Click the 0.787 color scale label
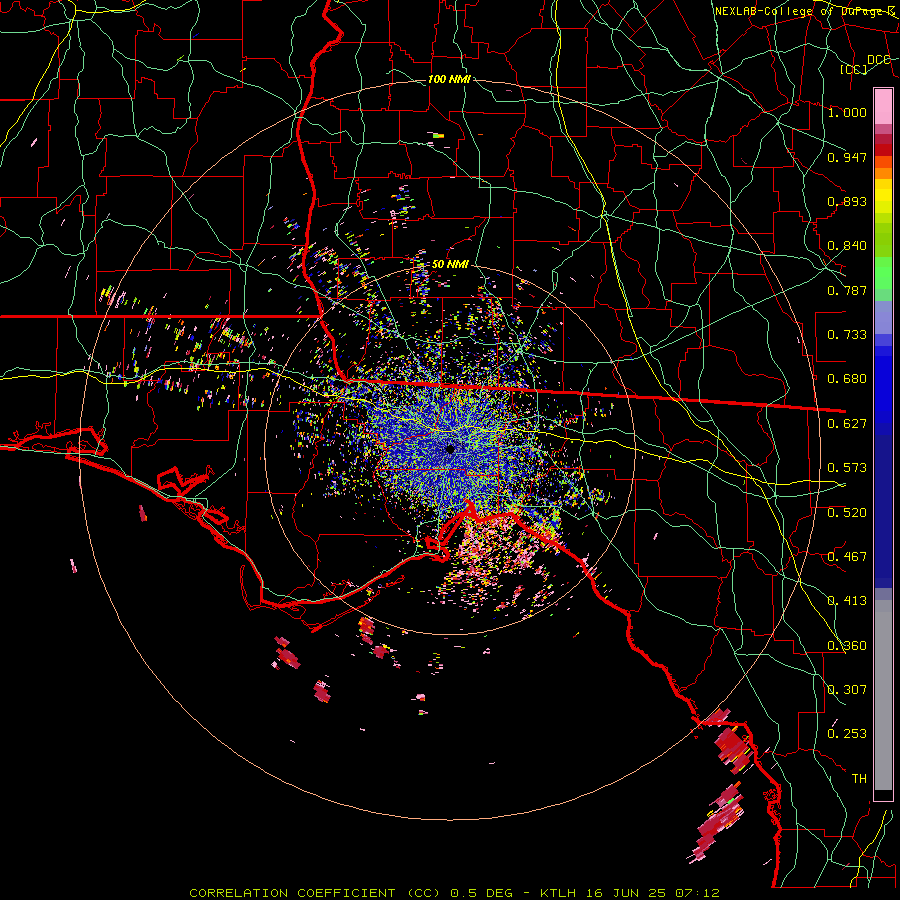The width and height of the screenshot is (900, 900). [x=847, y=290]
